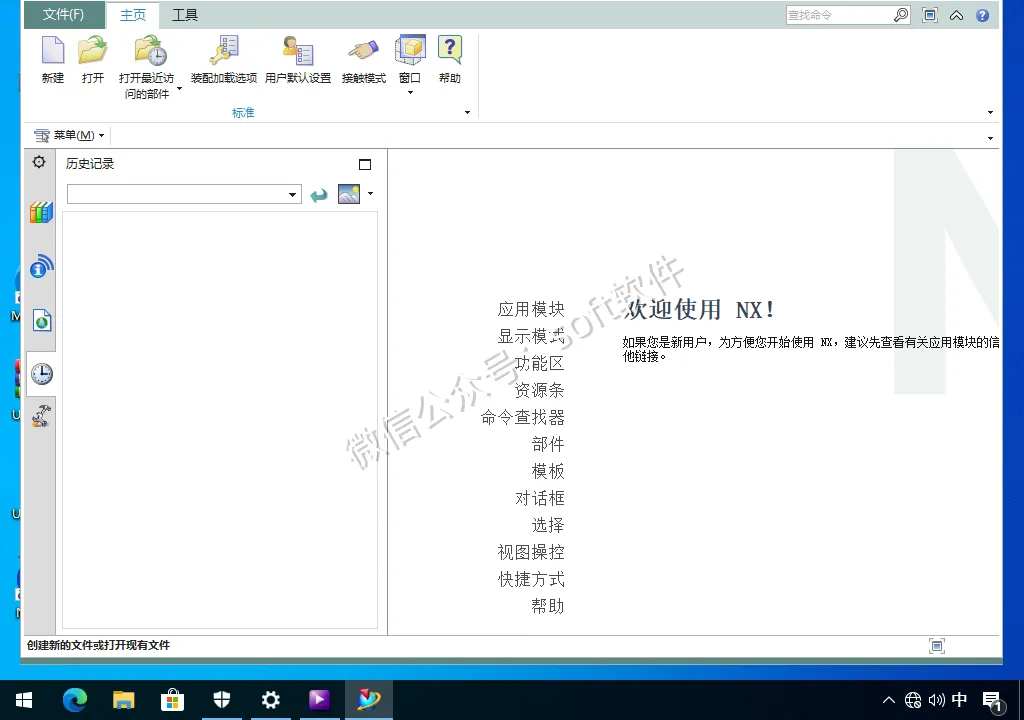Open Windows Security shield on taskbar
This screenshot has height=720, width=1024.
point(222,700)
